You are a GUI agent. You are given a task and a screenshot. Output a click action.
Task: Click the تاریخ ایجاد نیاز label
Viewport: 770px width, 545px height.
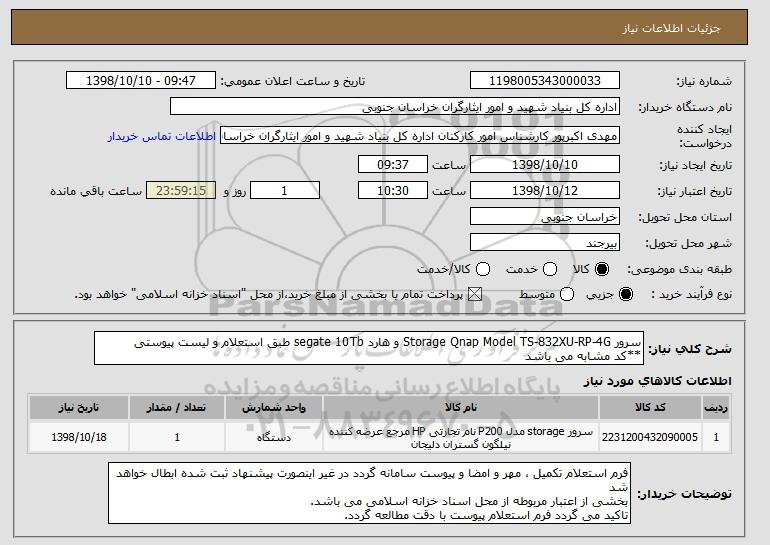tap(695, 165)
